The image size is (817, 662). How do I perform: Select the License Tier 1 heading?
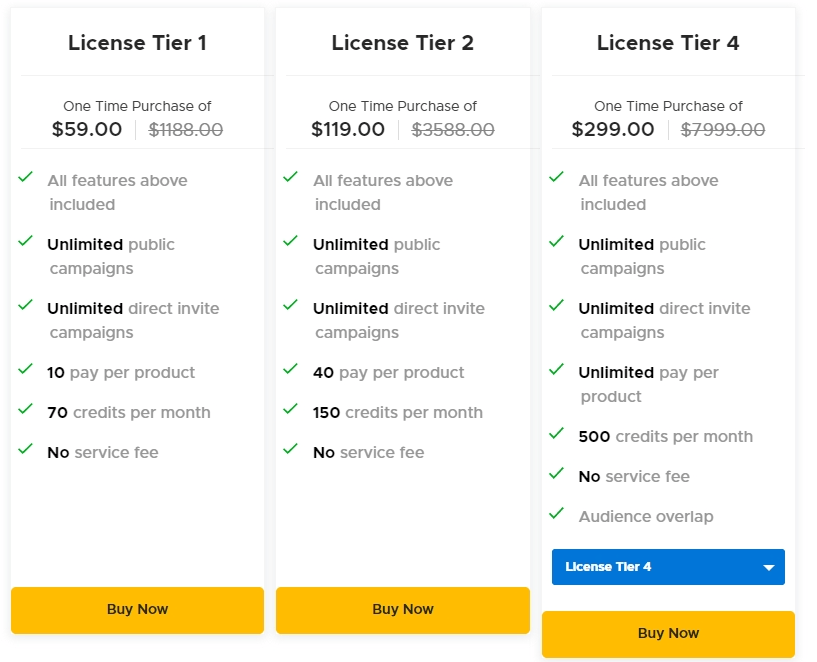(137, 43)
